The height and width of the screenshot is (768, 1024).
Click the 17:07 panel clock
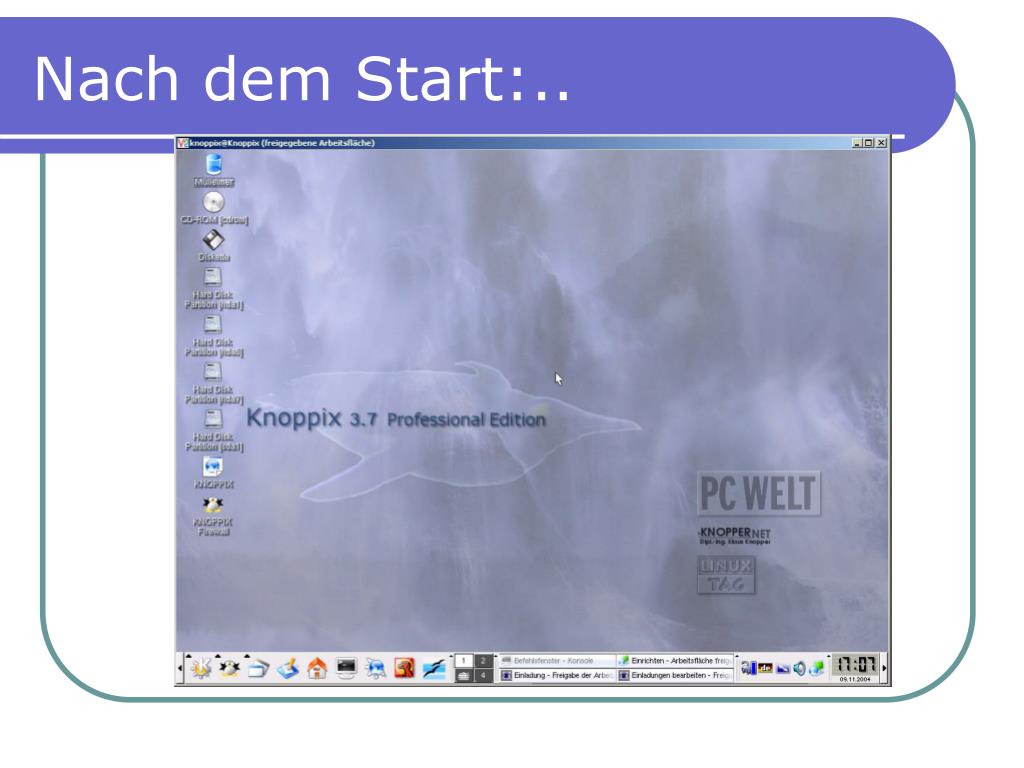tap(856, 665)
